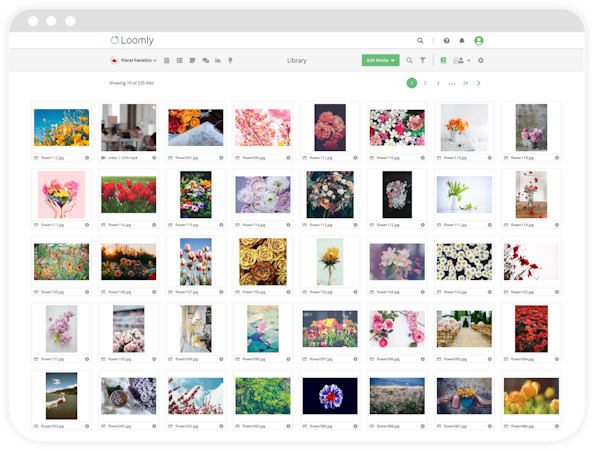This screenshot has height=450, width=594.
Task: Click the flower088.jpg file name
Action: [388, 427]
